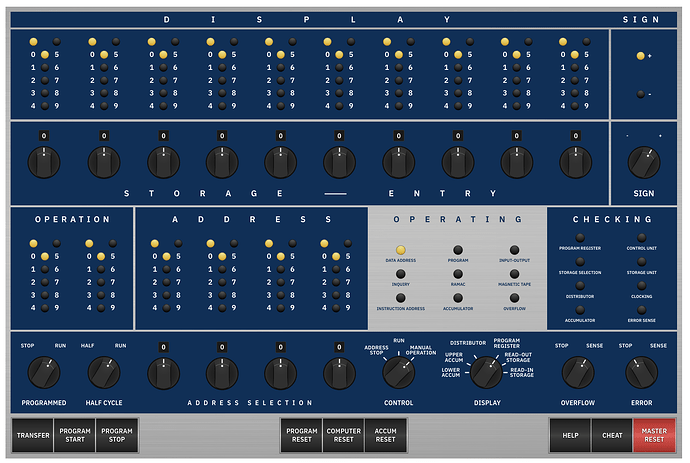Toggle the Programmed stop/run switch
This screenshot has width=690, height=463.
tap(44, 373)
